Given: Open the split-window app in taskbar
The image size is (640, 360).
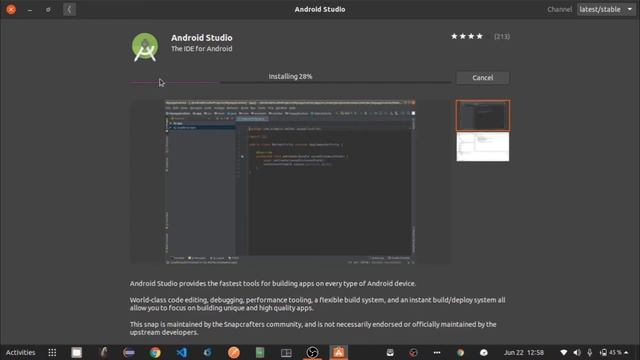Looking at the screenshot, I should 286,353.
